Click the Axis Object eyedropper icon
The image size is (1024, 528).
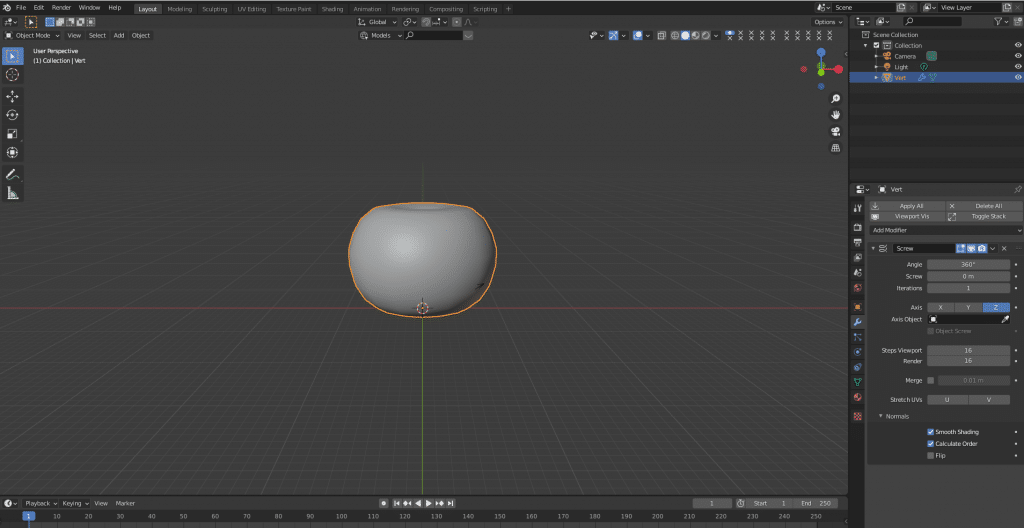click(x=1005, y=320)
